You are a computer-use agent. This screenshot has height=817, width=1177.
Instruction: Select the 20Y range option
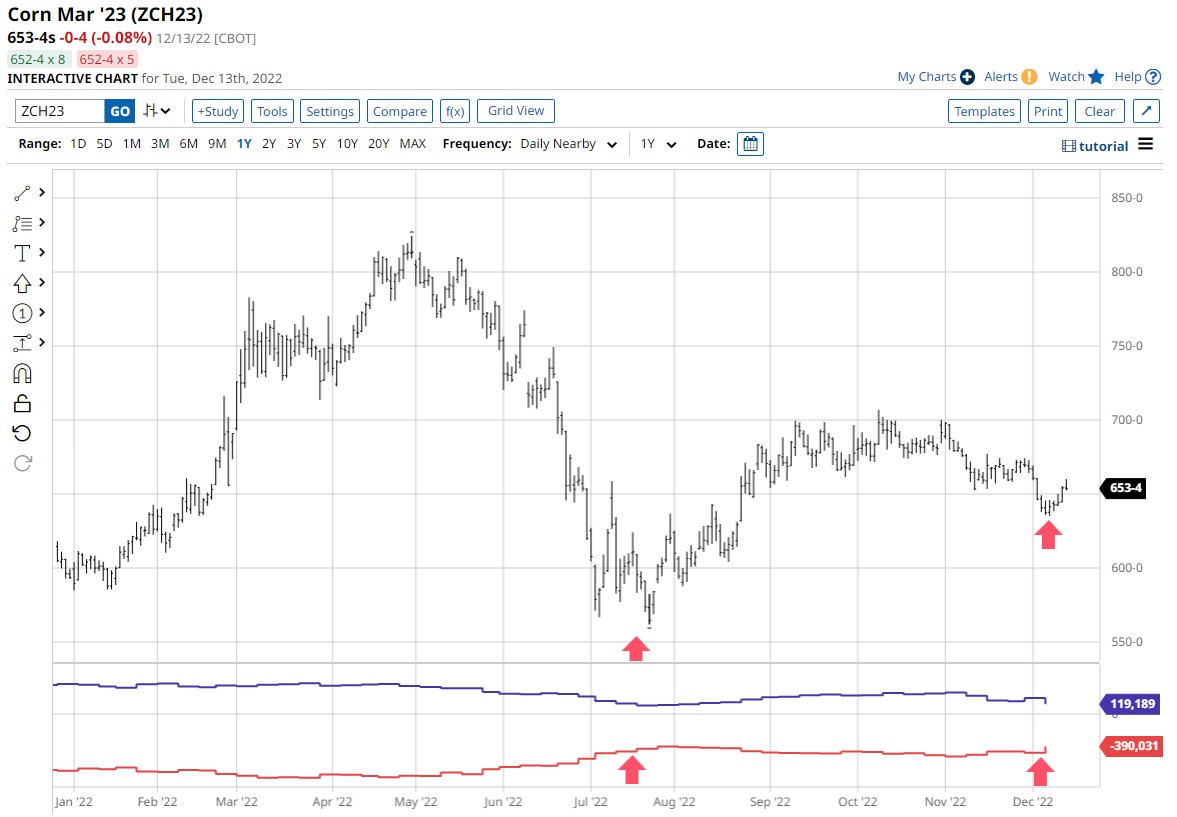coord(378,143)
